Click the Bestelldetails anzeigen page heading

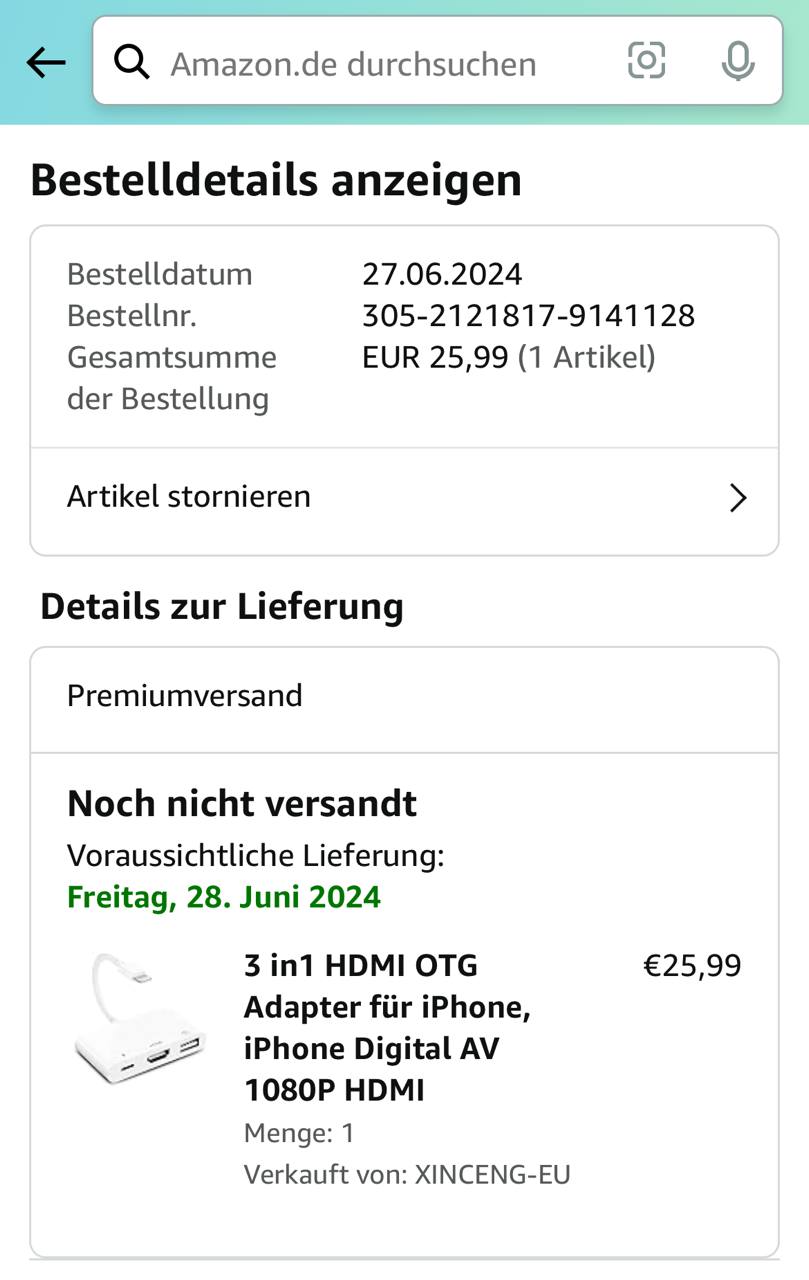(x=276, y=181)
